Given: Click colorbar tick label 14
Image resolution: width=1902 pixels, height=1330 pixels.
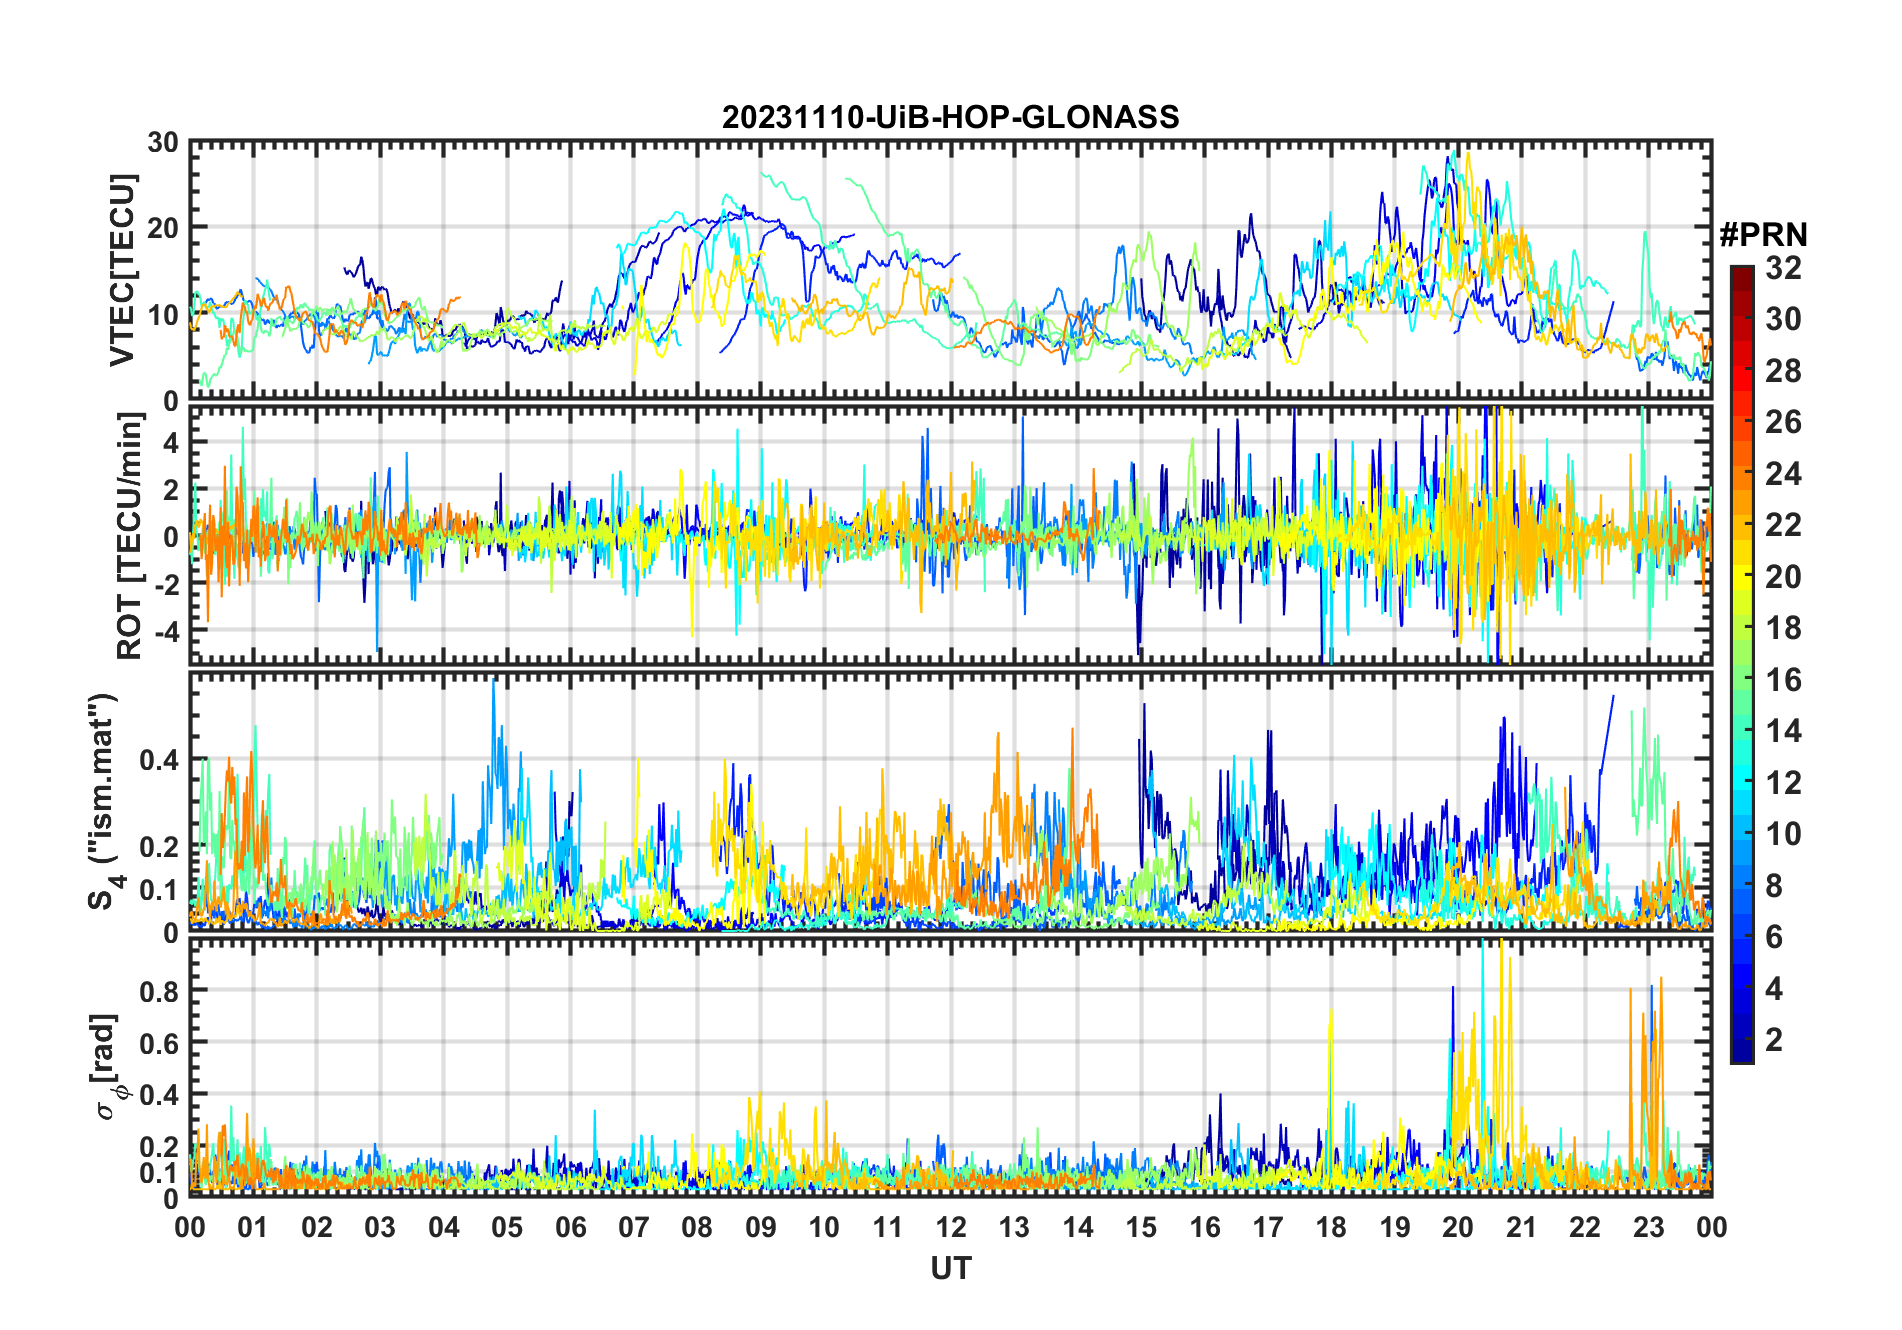Looking at the screenshot, I should 1783,731.
